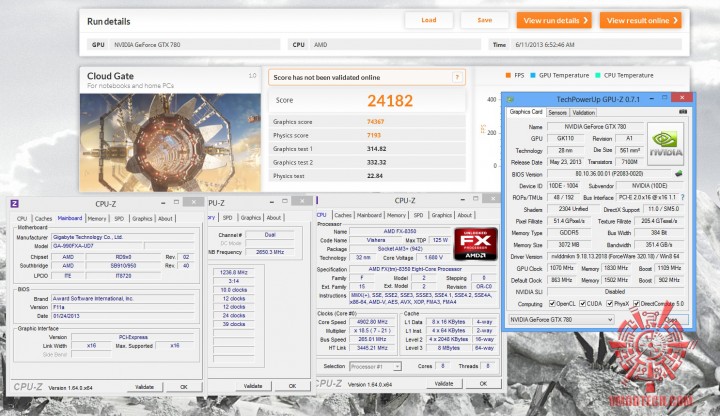Viewport: 720px width, 416px height.
Task: Click the AMD FX processor logo
Action: click(476, 244)
